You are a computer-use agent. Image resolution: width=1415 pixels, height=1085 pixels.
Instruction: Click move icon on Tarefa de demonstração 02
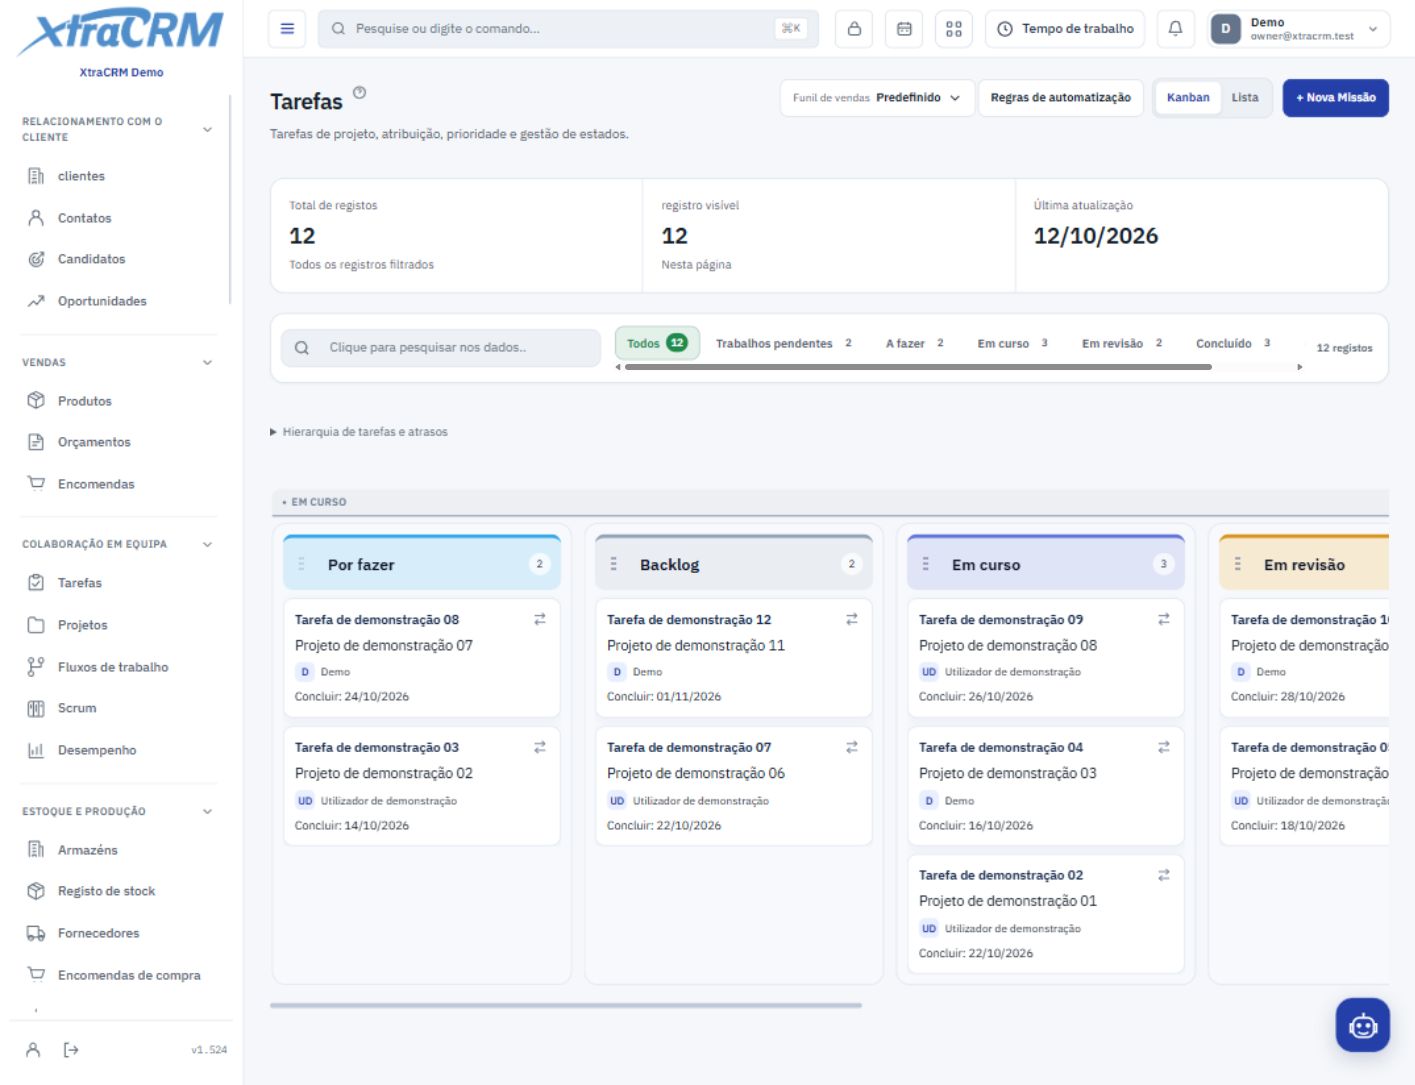(1164, 875)
